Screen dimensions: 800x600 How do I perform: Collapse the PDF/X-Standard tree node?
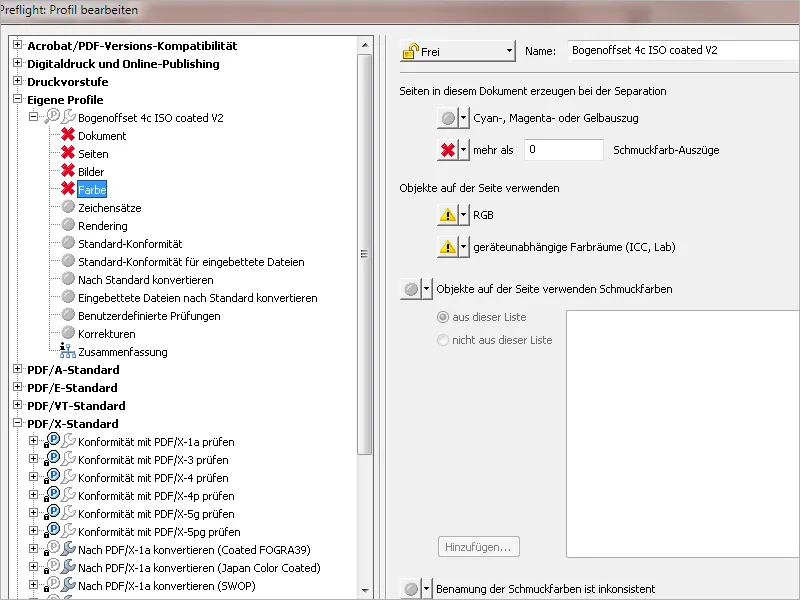[x=17, y=423]
